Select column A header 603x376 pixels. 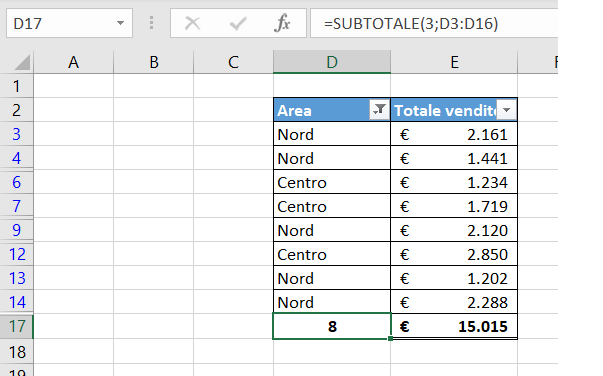pos(73,62)
